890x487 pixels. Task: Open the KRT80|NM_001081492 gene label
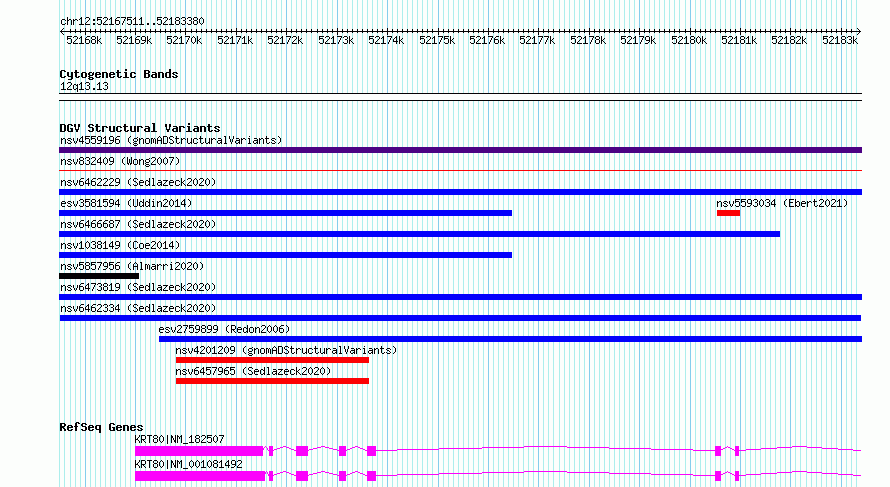tap(188, 464)
